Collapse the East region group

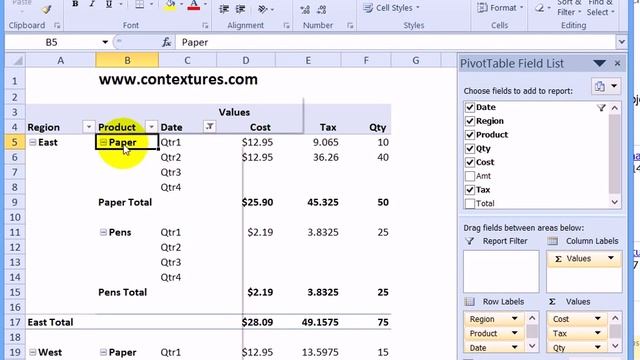(x=33, y=142)
